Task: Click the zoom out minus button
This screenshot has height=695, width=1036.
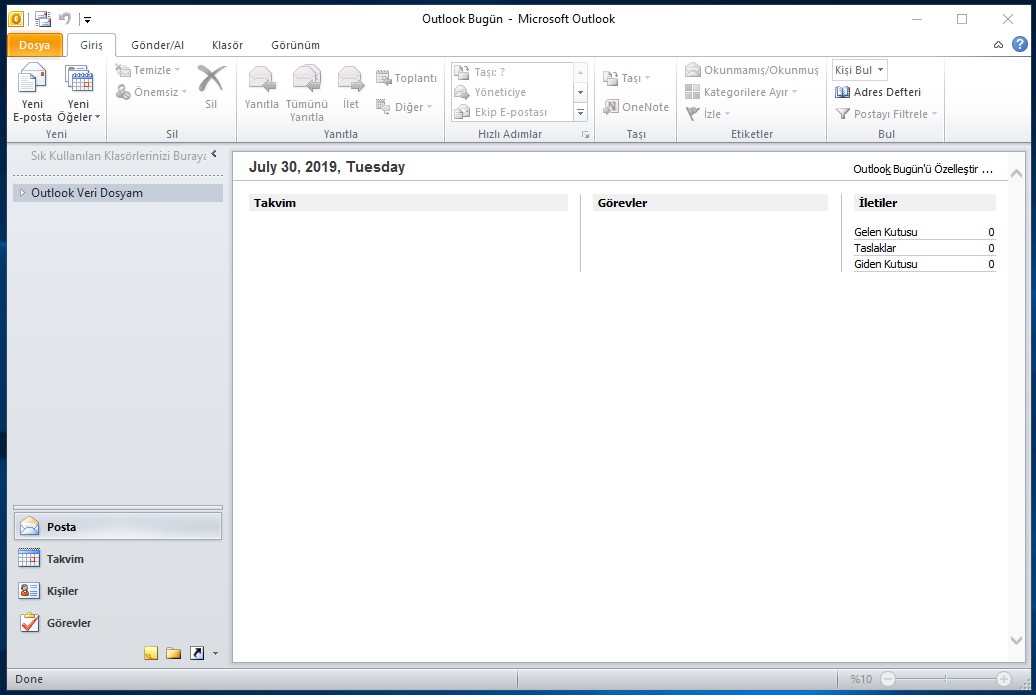Action: pyautogui.click(x=888, y=679)
